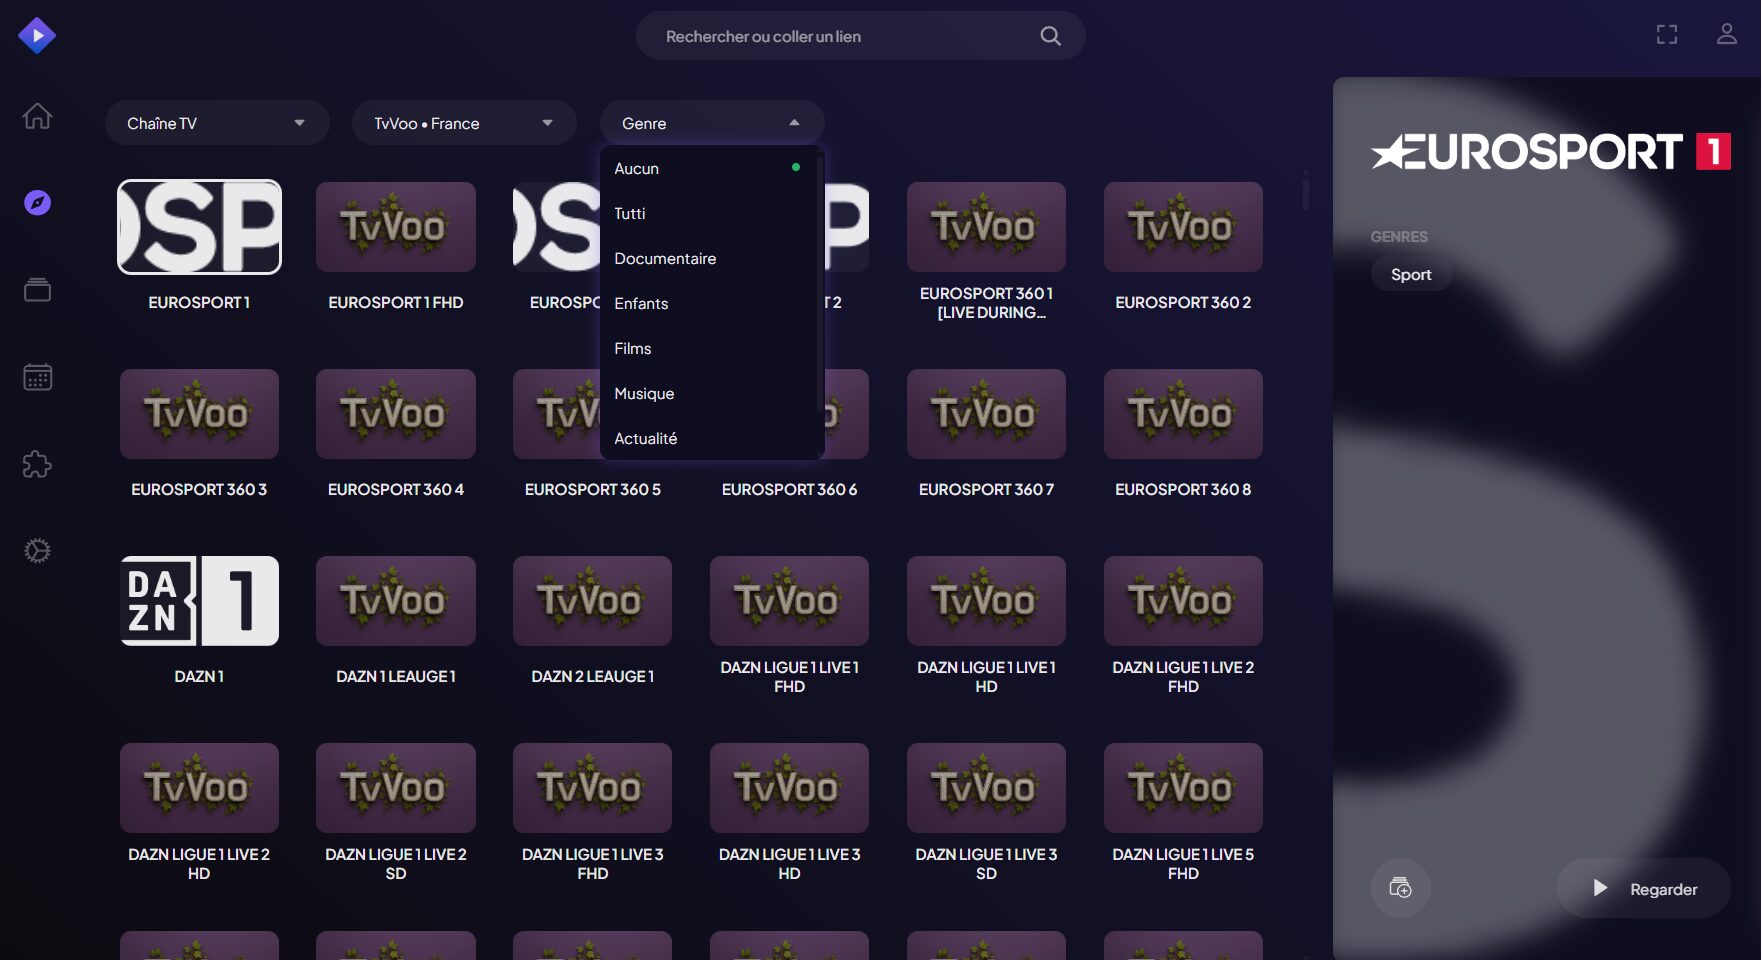Open the TvVoo • France catalog dropdown

click(x=464, y=123)
